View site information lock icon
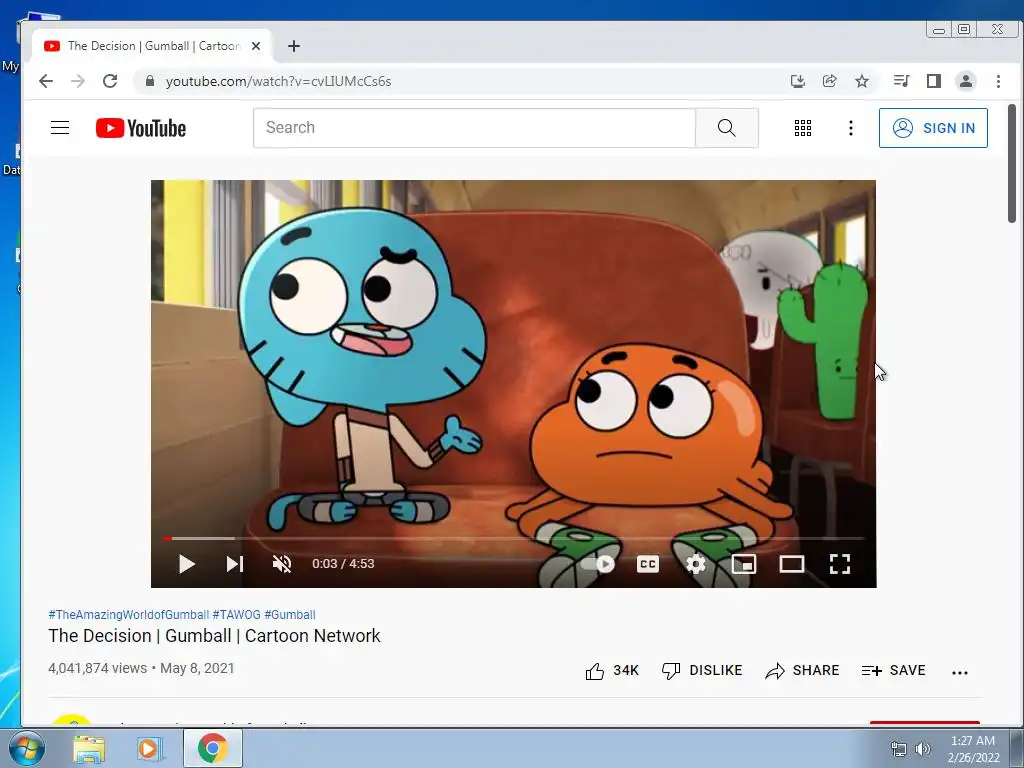 (150, 81)
